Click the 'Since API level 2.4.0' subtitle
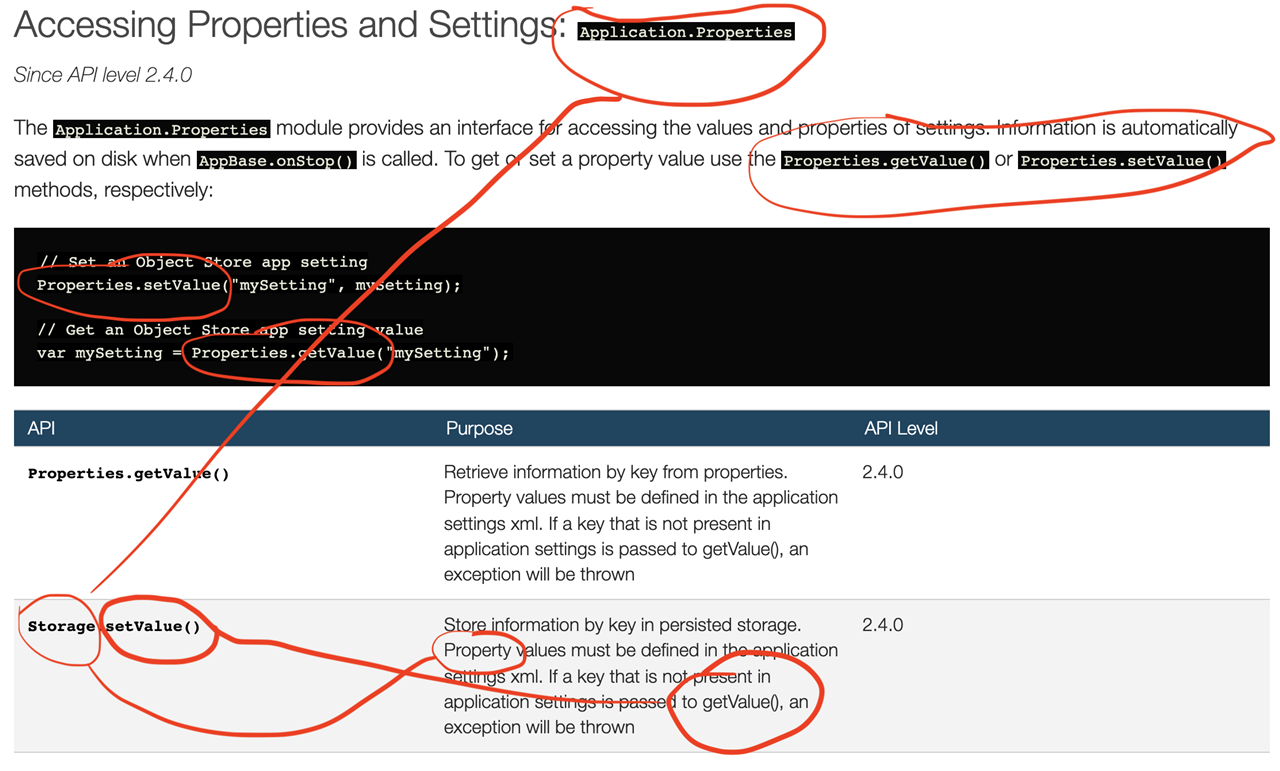1280x771 pixels. coord(103,75)
